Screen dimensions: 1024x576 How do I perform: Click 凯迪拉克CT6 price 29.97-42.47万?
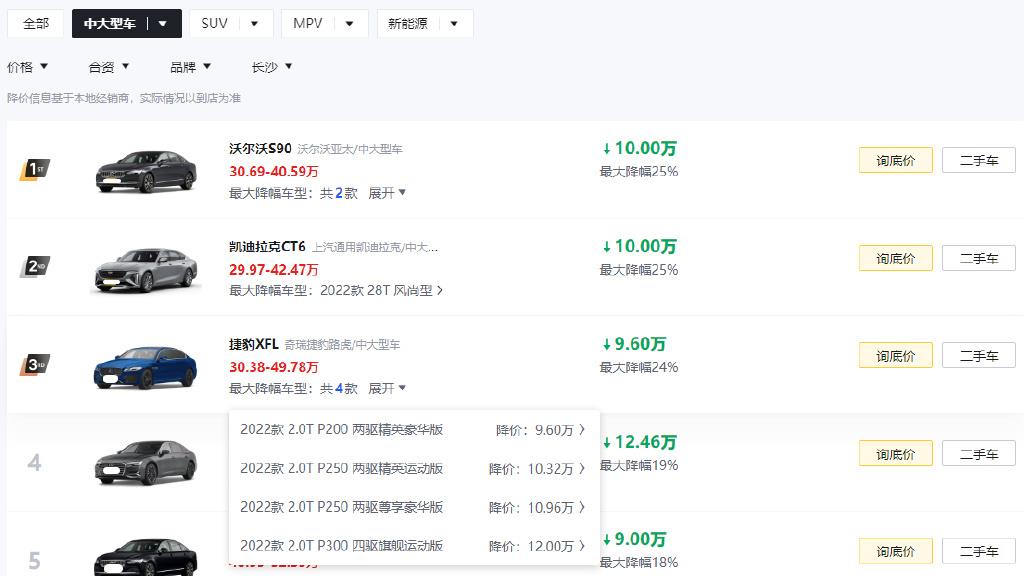pos(274,269)
